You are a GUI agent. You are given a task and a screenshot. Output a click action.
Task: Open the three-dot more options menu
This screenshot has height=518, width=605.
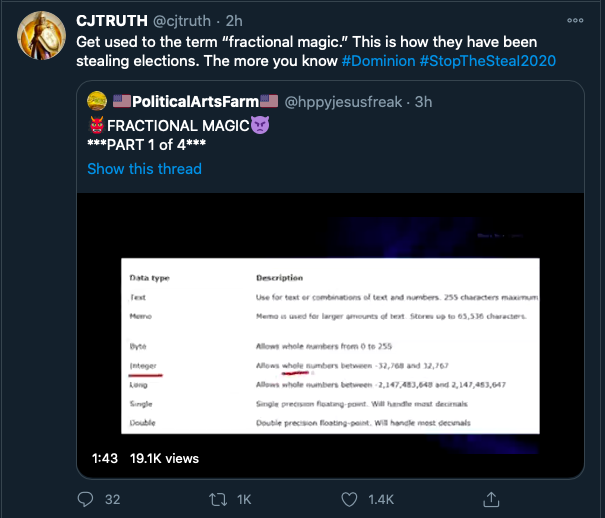[576, 20]
